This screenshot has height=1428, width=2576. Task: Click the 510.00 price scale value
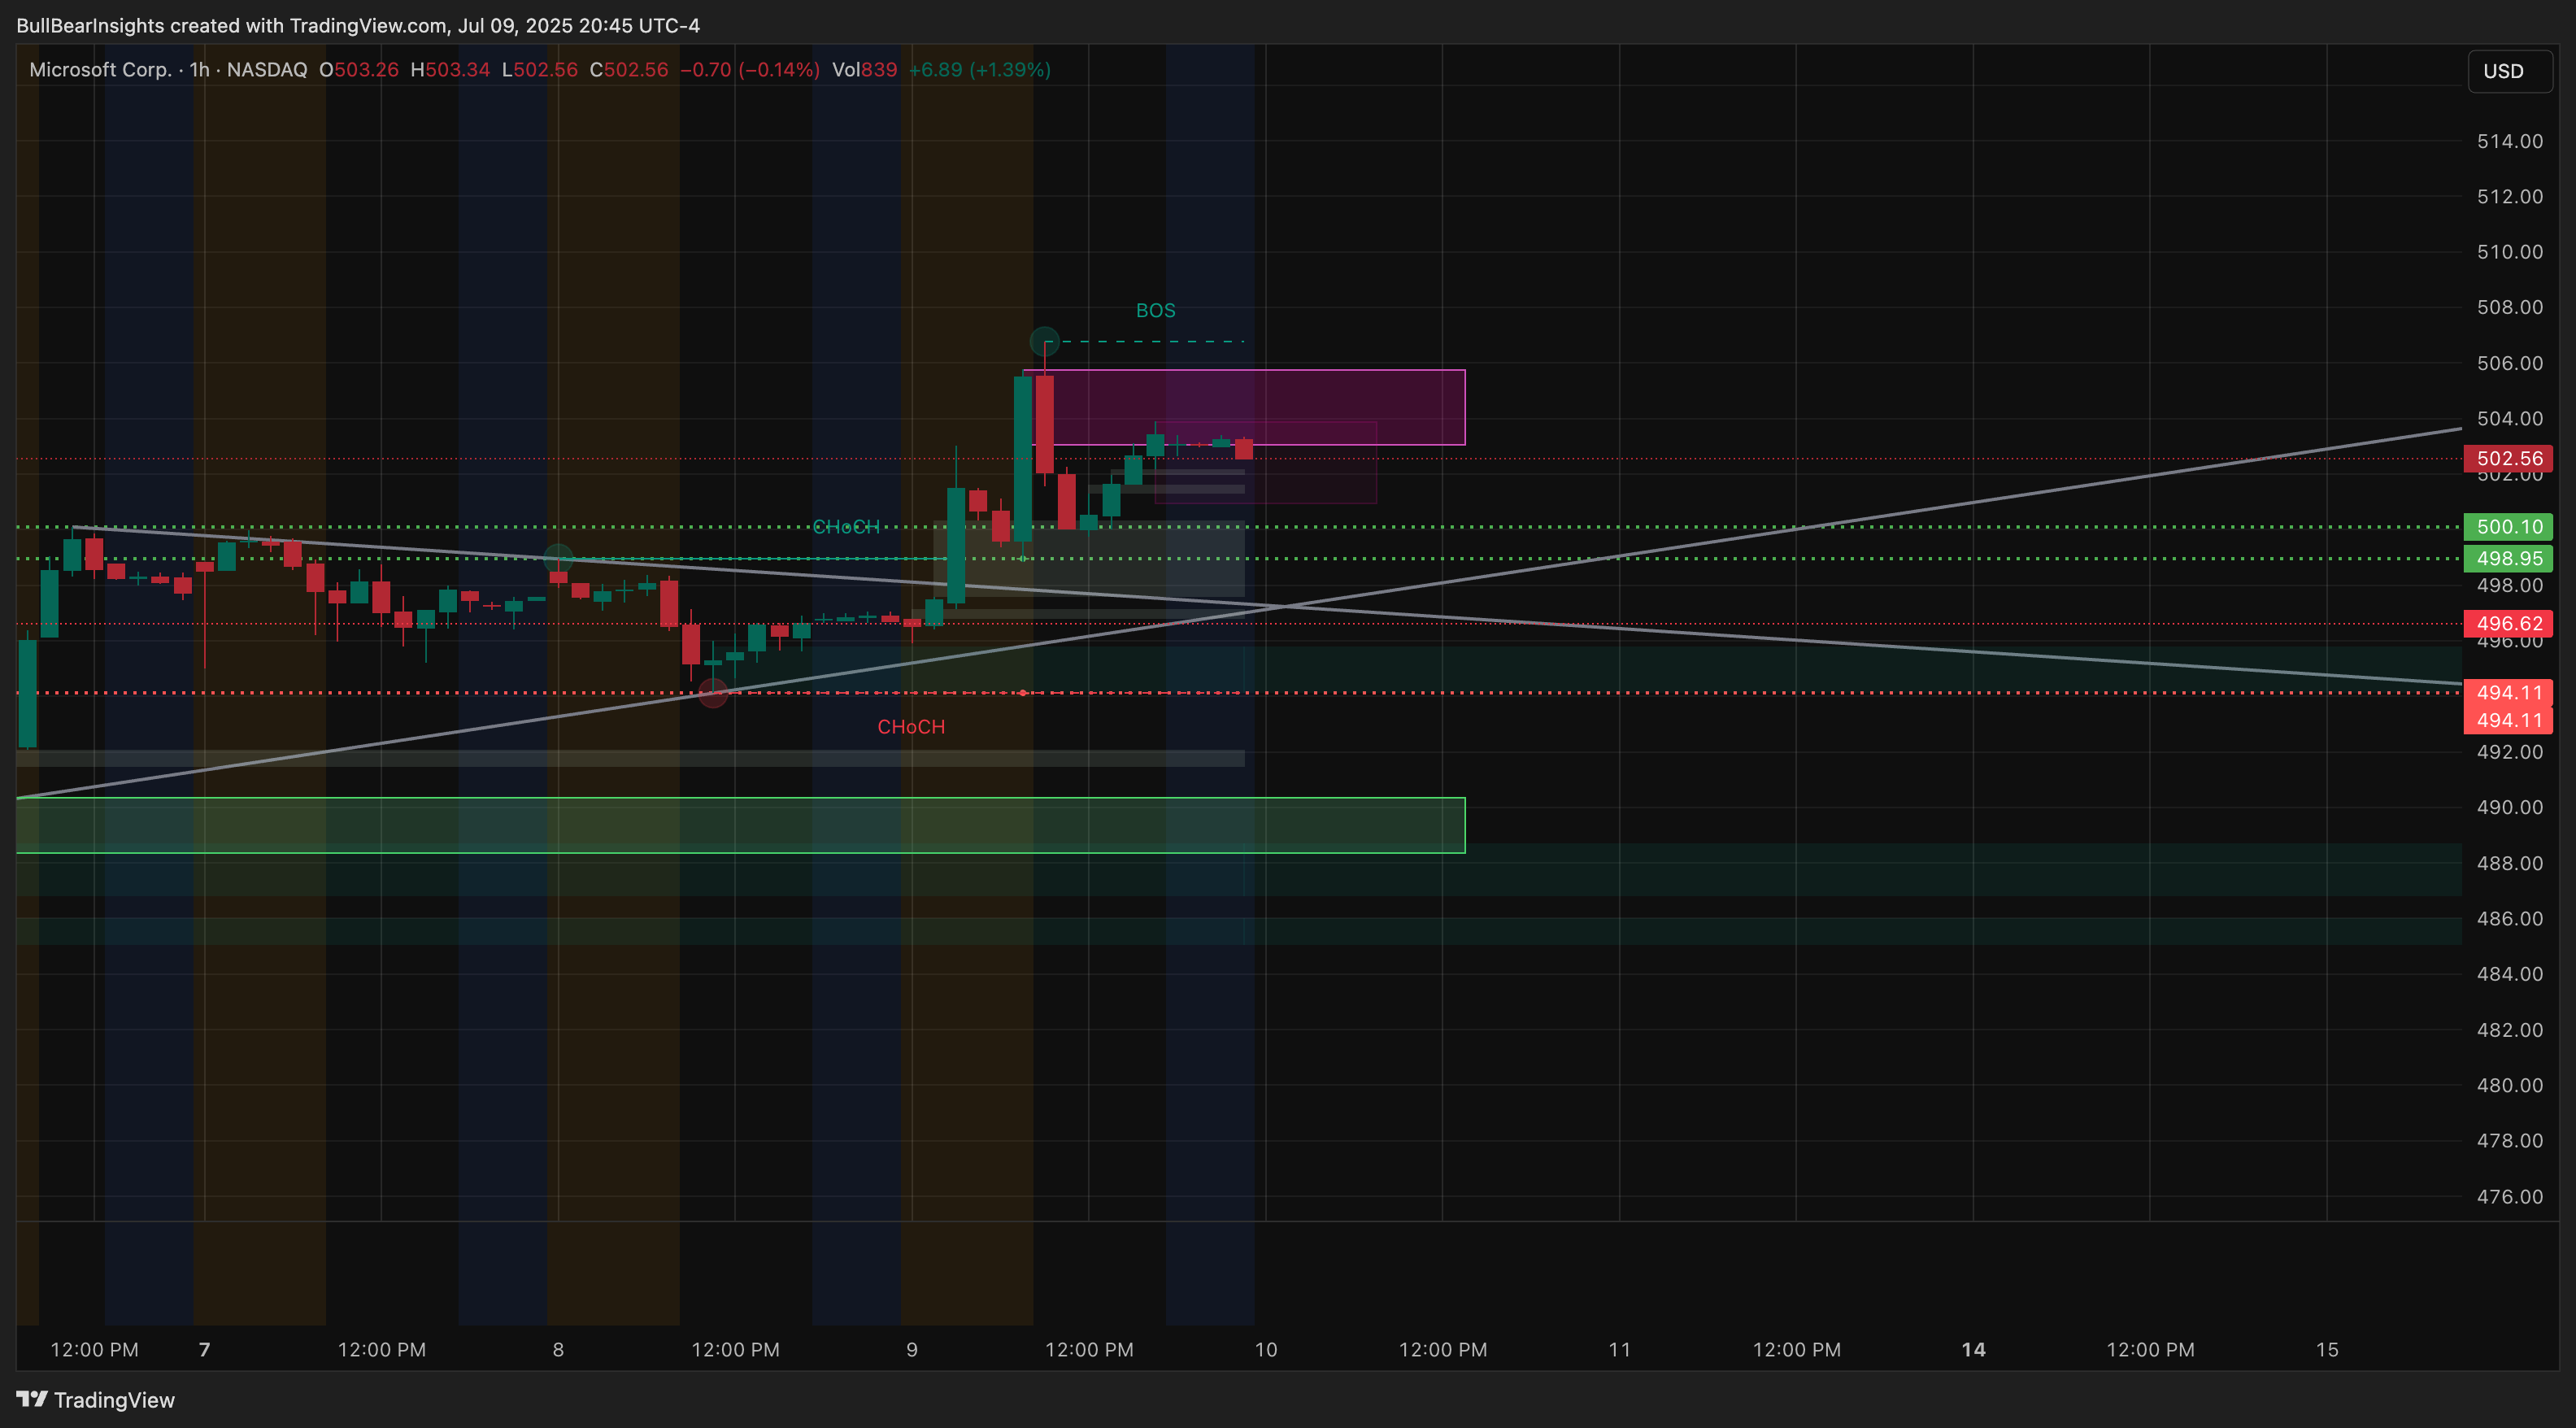pos(2509,252)
